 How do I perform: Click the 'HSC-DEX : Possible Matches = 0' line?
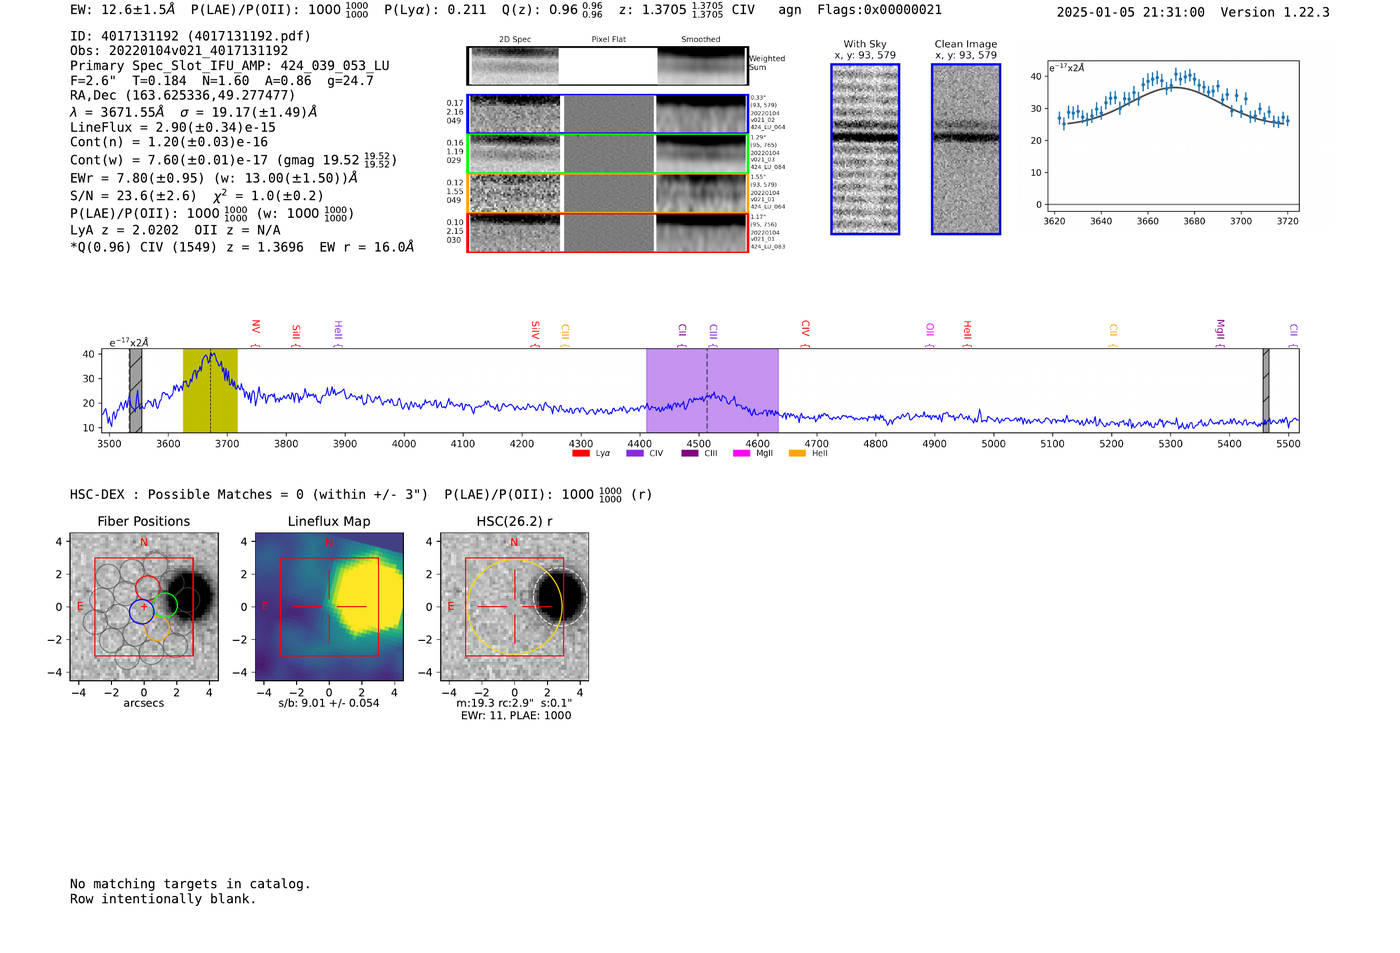tap(361, 494)
